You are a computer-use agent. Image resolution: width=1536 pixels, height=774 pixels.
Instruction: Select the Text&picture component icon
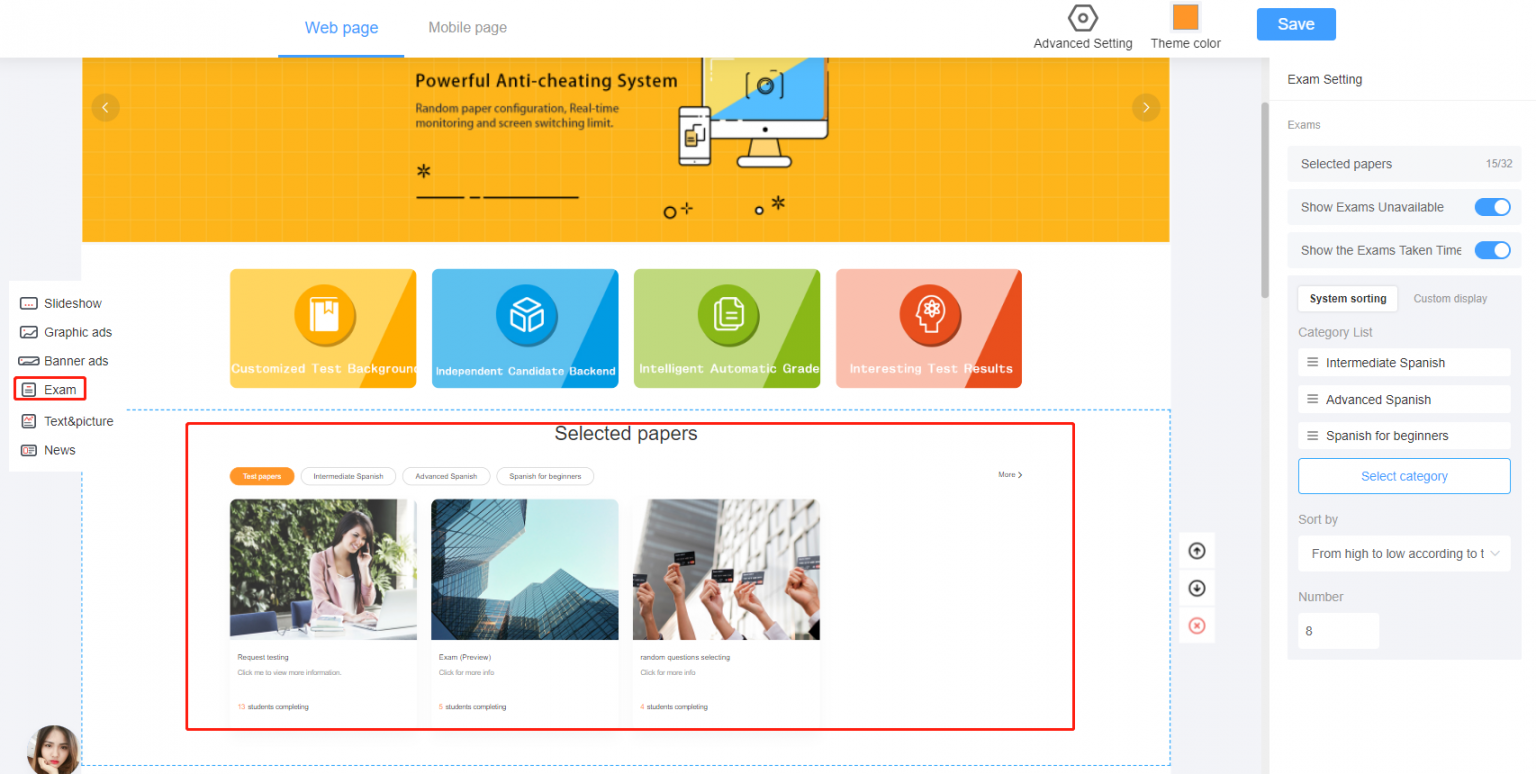(x=27, y=420)
